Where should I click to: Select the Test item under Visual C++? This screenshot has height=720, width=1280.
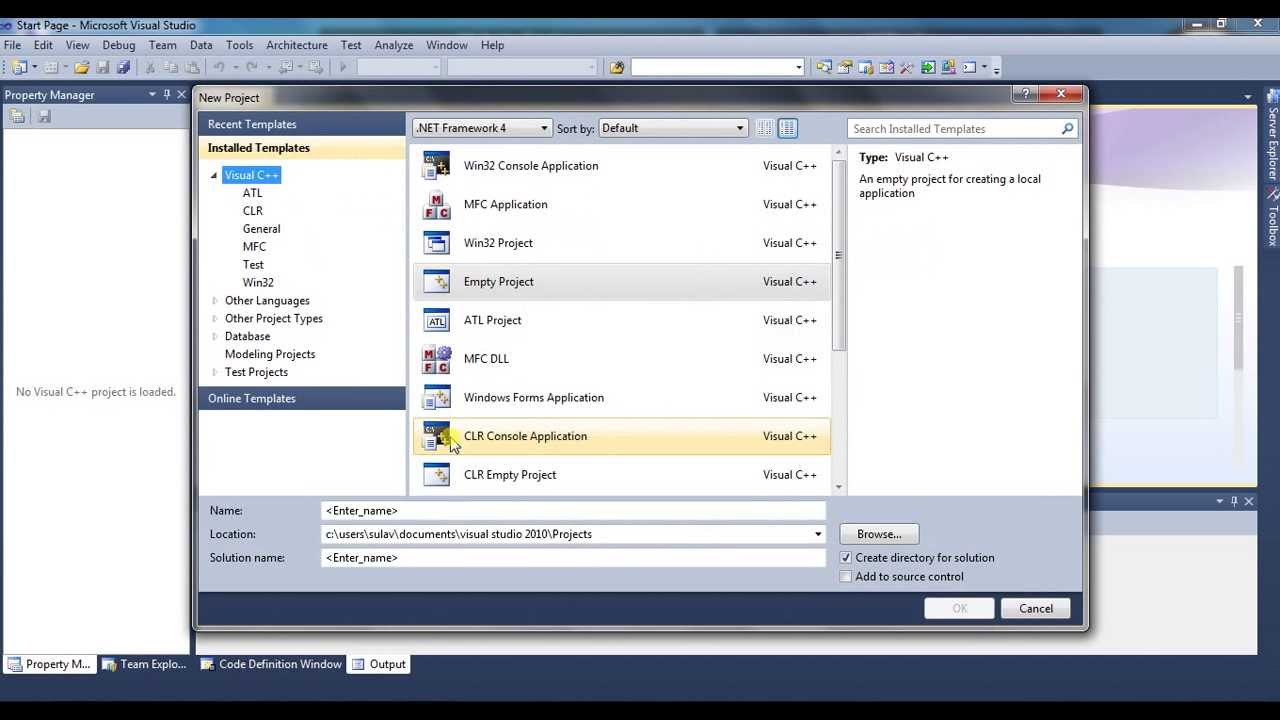tap(253, 265)
